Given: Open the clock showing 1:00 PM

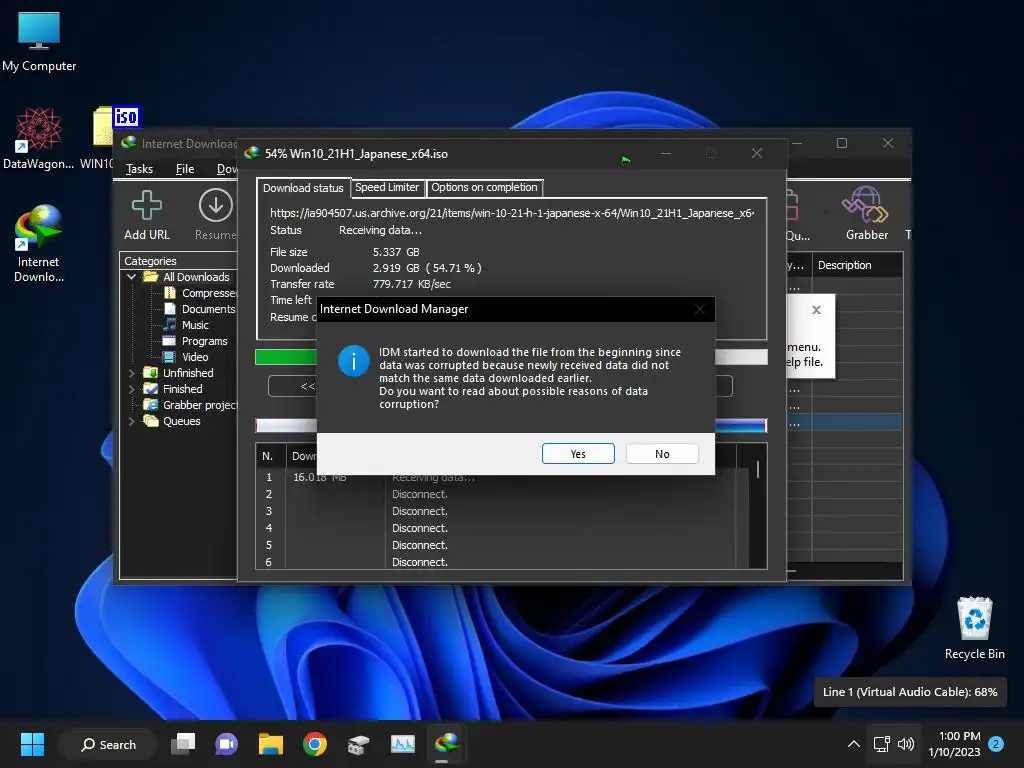Looking at the screenshot, I should [954, 744].
